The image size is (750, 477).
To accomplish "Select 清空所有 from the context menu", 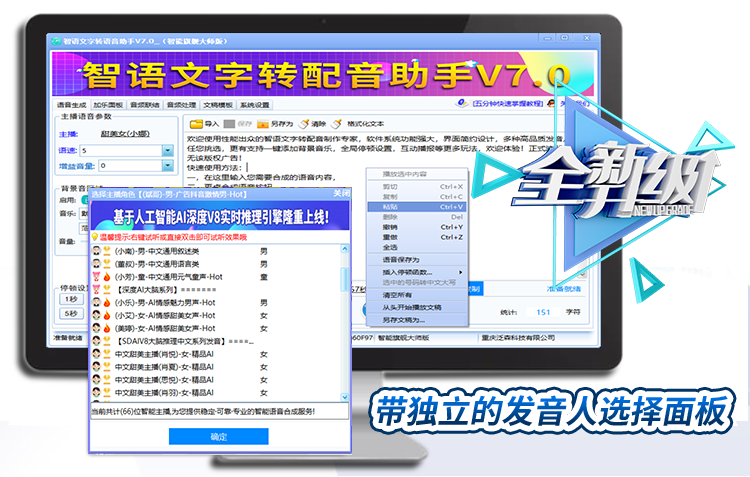I will click(x=418, y=295).
